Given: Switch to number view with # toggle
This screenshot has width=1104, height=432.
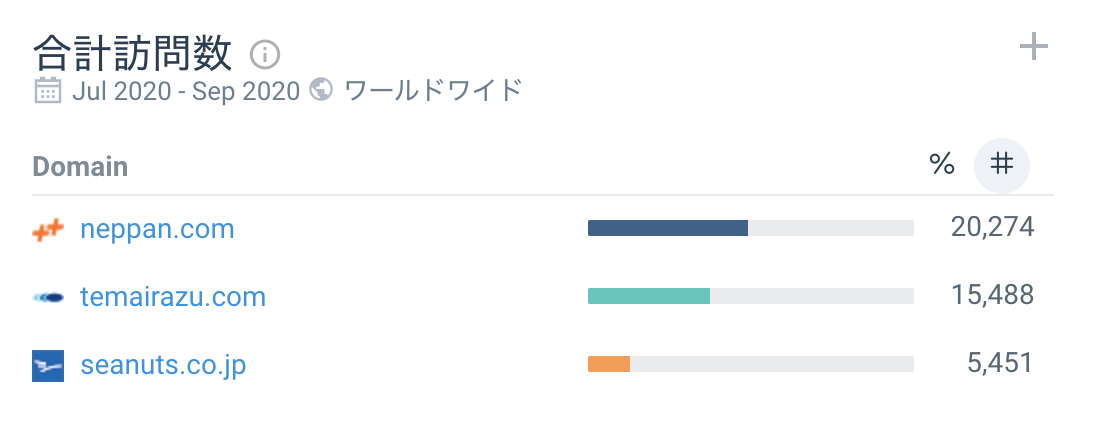Looking at the screenshot, I should 1001,165.
